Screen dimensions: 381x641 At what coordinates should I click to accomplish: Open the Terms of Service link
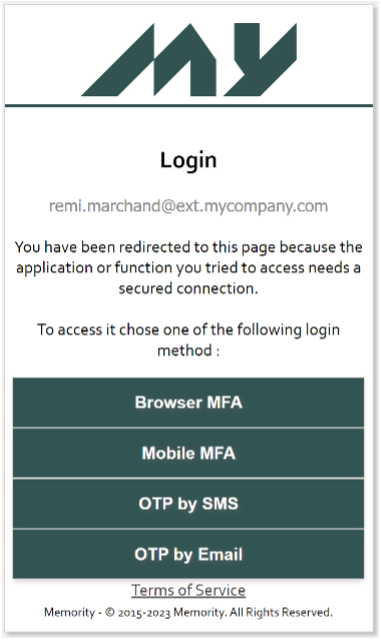(x=188, y=590)
